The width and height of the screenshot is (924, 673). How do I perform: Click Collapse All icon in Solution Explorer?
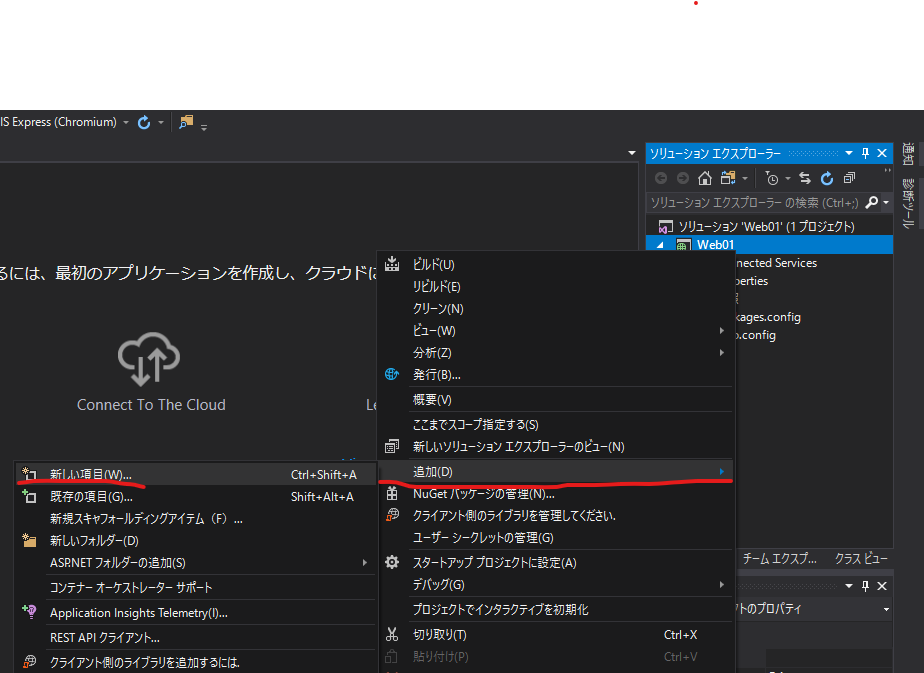point(849,178)
